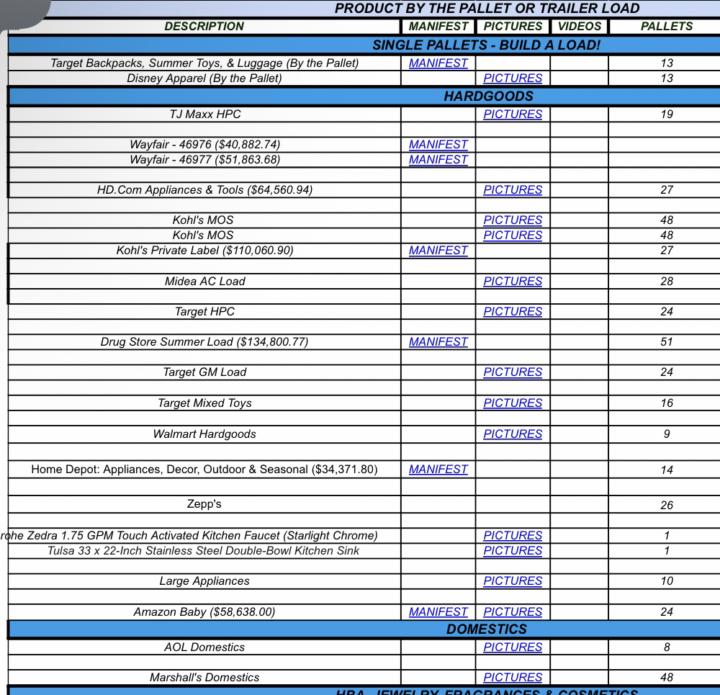Open PICTURES for Zedra Kitchen Faucet

512,536
